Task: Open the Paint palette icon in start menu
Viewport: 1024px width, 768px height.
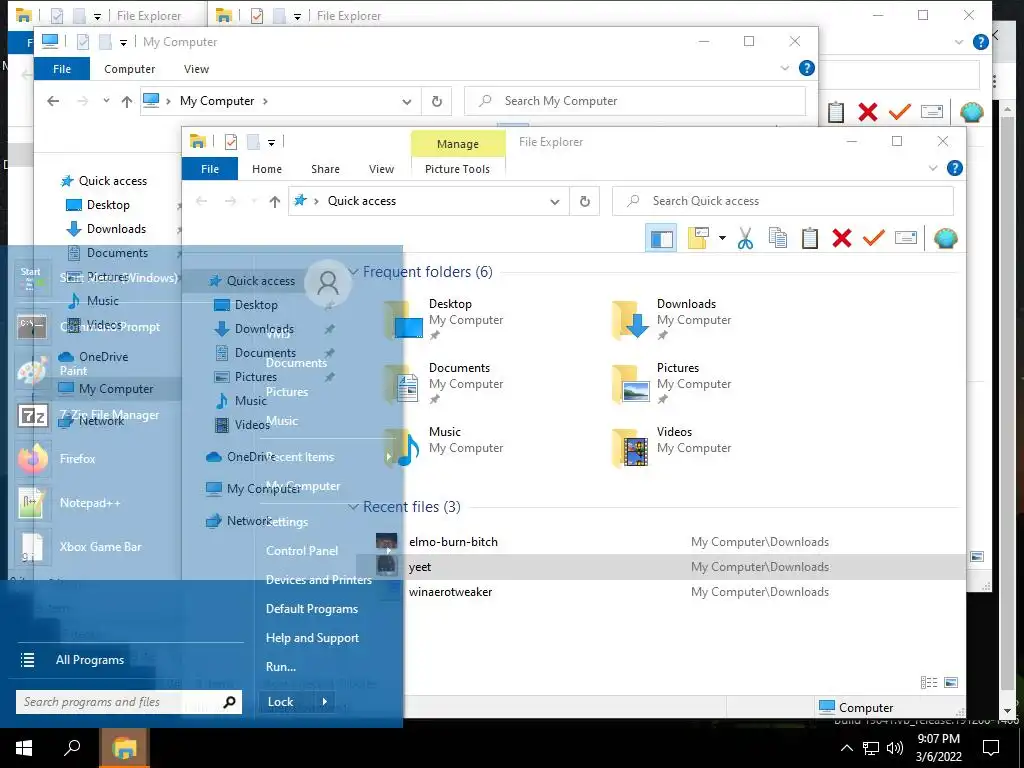Action: pyautogui.click(x=32, y=370)
